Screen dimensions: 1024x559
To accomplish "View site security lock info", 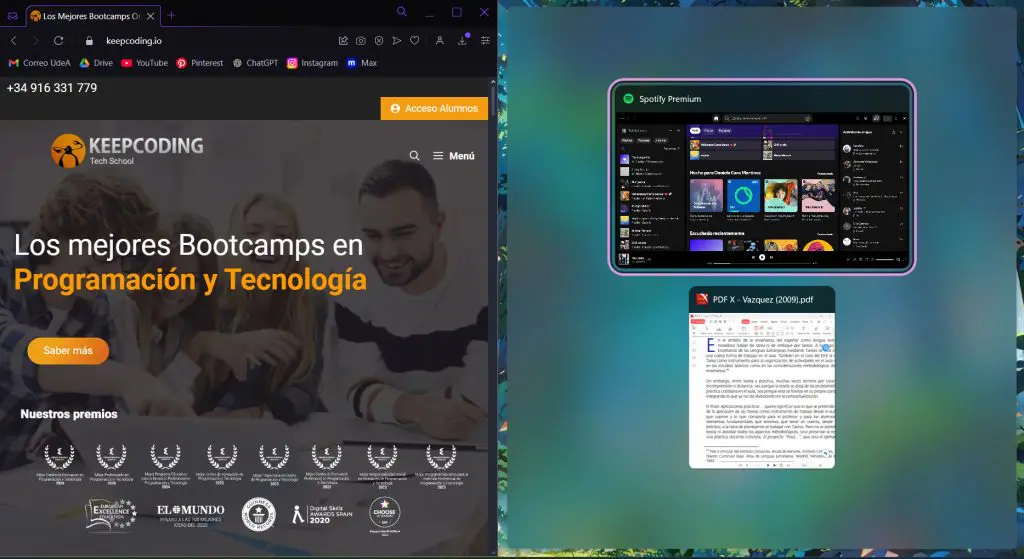I will 89,40.
